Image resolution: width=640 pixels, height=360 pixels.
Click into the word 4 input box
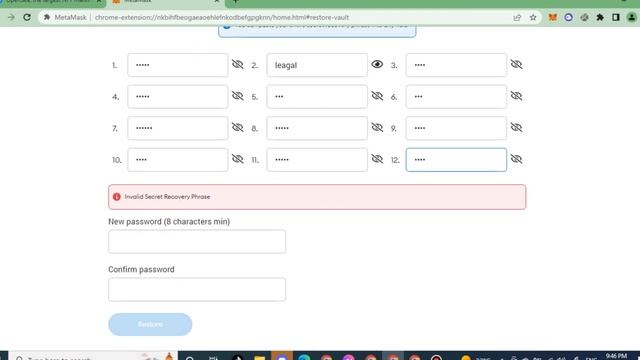[178, 97]
